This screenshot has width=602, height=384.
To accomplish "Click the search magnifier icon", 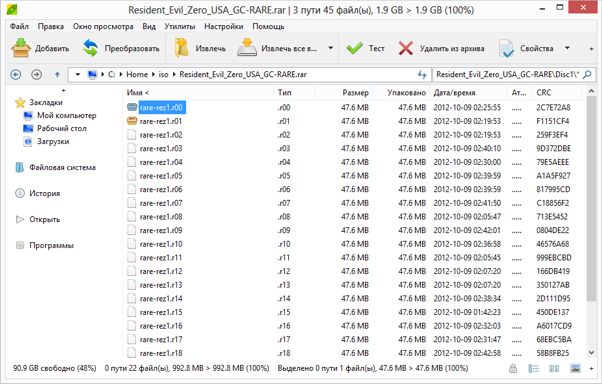I will click(587, 74).
